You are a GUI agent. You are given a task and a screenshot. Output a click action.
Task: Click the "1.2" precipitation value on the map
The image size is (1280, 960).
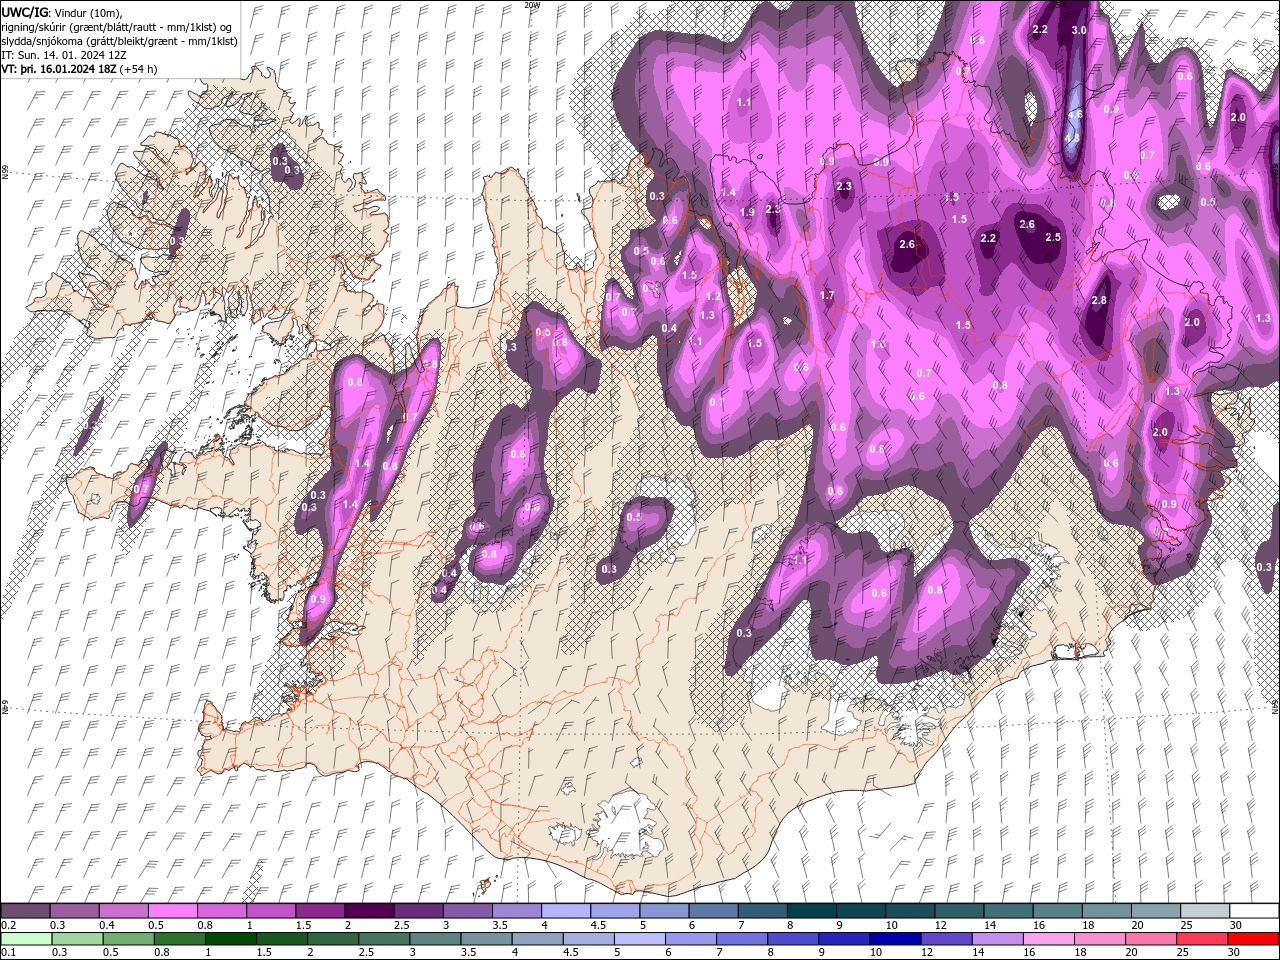[x=713, y=296]
